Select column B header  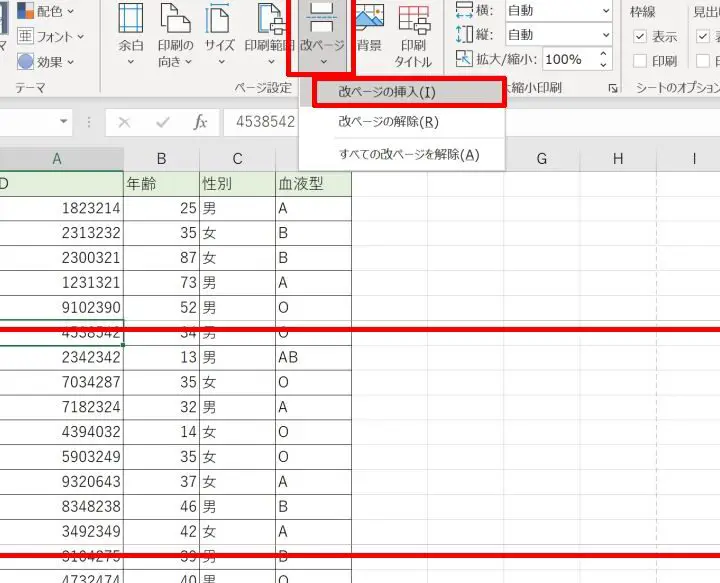click(161, 159)
